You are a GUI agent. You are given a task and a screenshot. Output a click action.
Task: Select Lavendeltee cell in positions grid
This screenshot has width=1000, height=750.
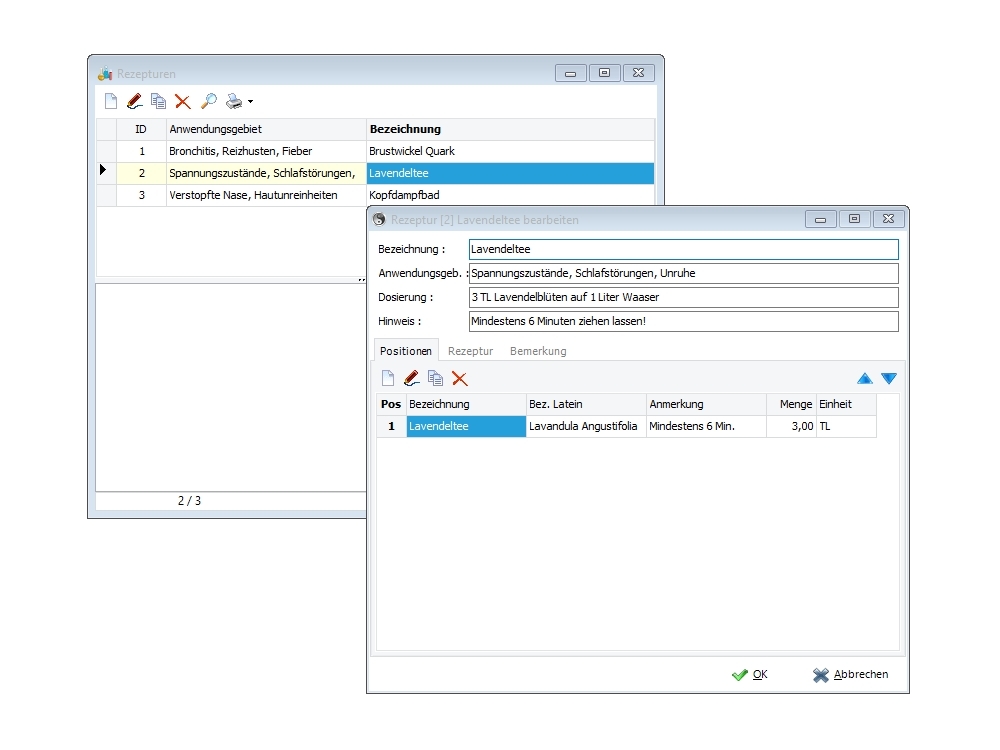point(466,427)
